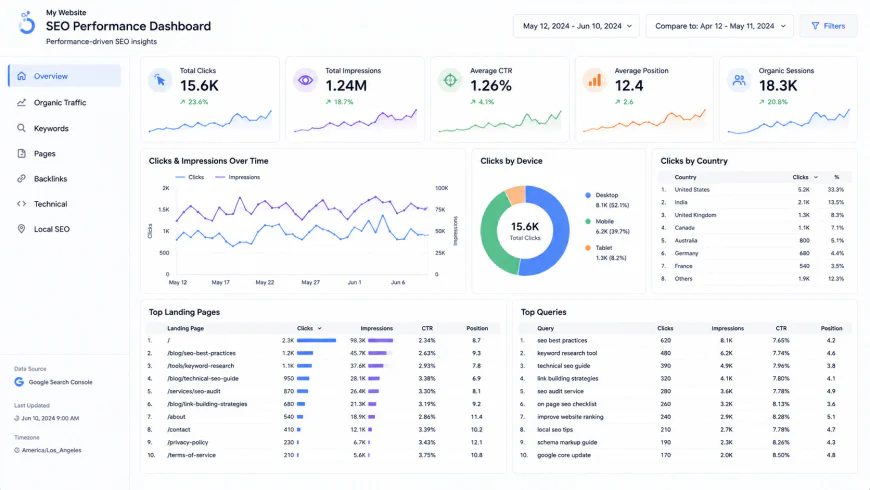Open /terms-of-service landing page row
This screenshot has width=870, height=490.
click(x=323, y=455)
